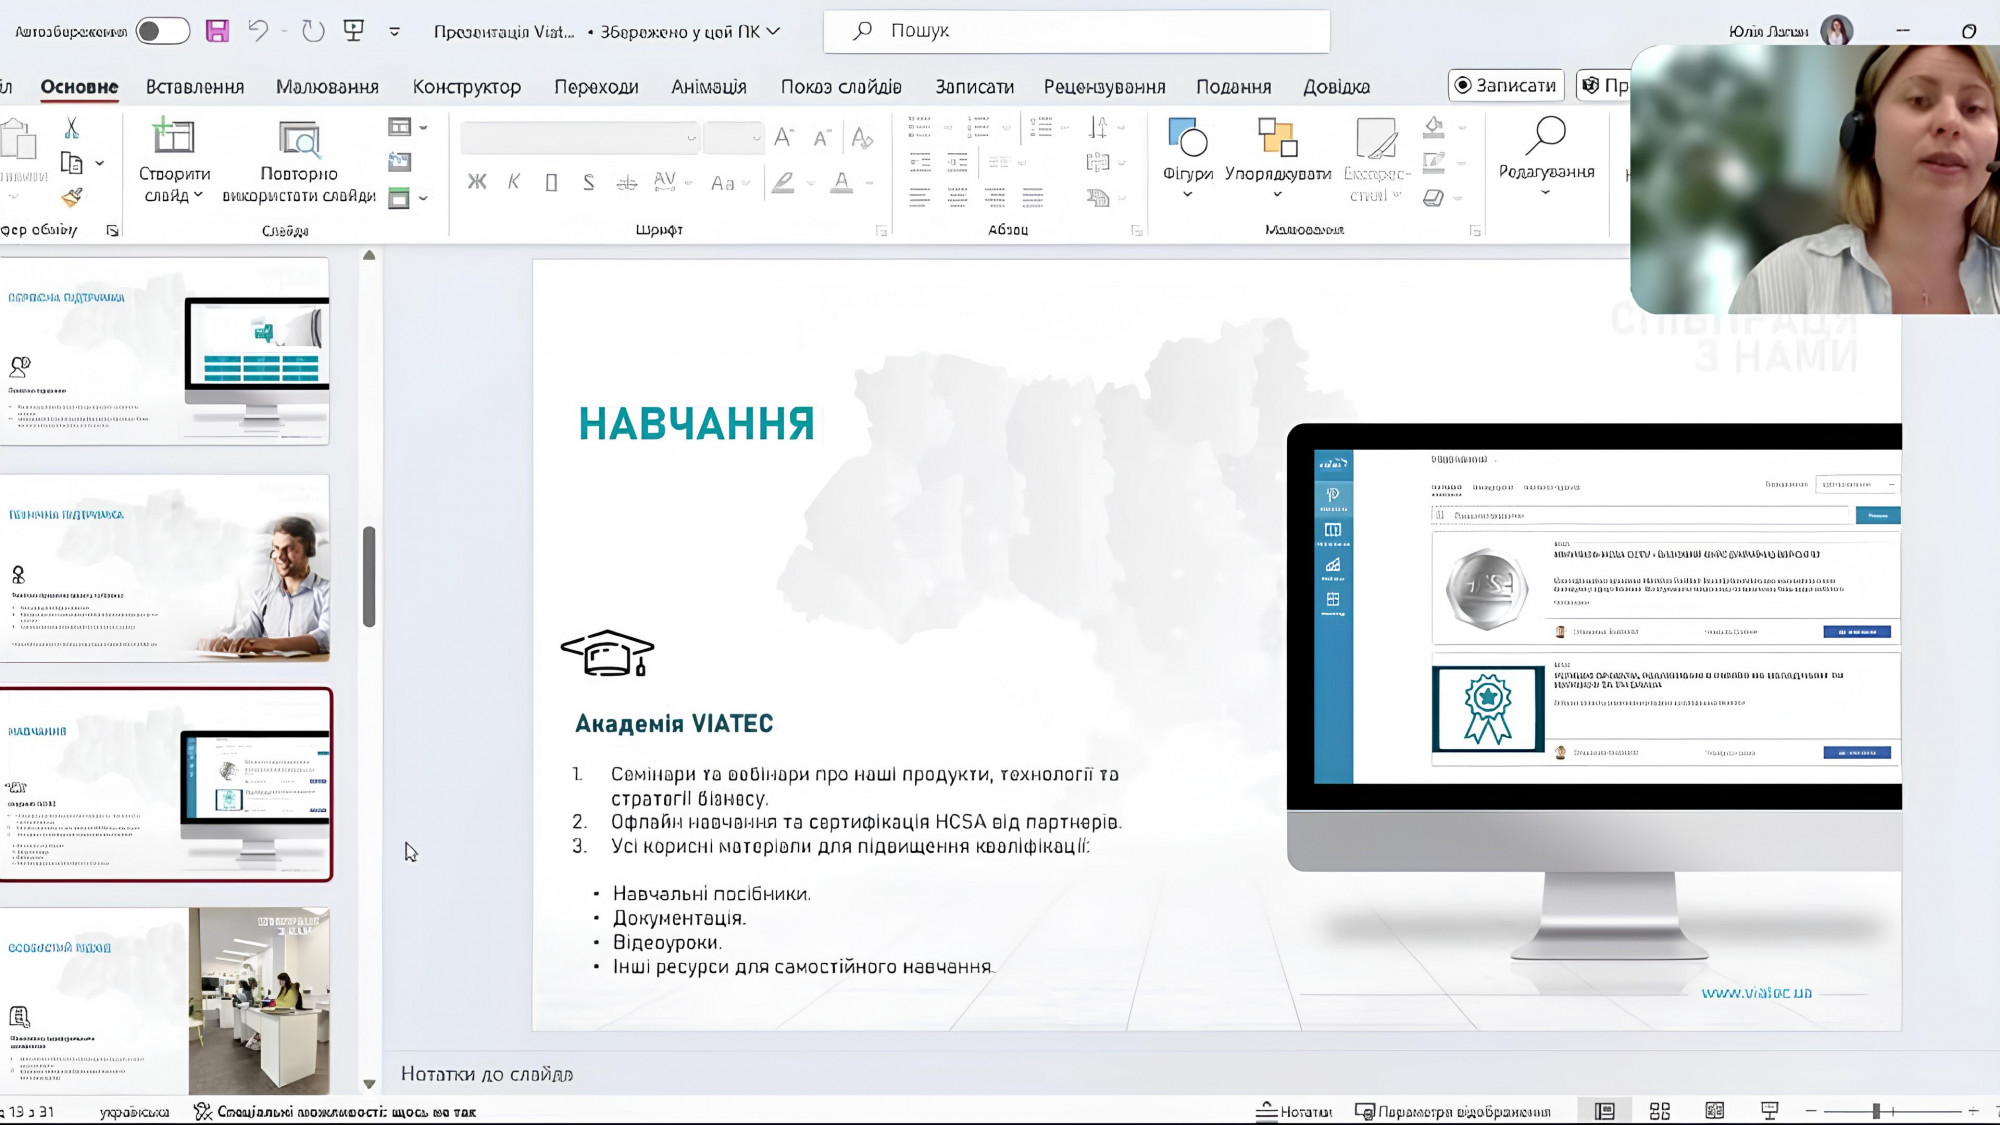Screen dimensions: 2000x1125
Task: Redo the last action
Action: pyautogui.click(x=313, y=31)
